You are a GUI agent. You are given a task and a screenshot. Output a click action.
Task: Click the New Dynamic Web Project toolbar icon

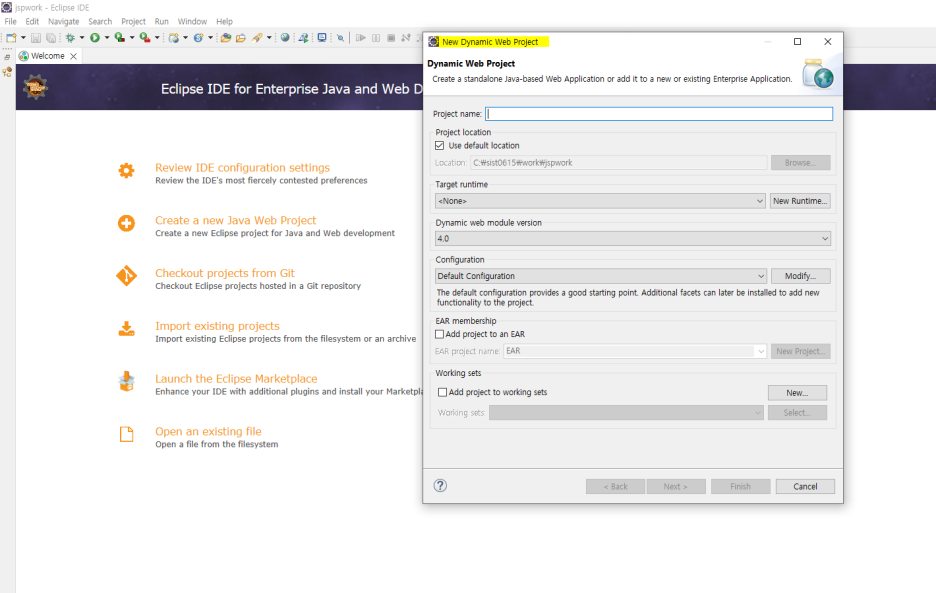point(174,38)
